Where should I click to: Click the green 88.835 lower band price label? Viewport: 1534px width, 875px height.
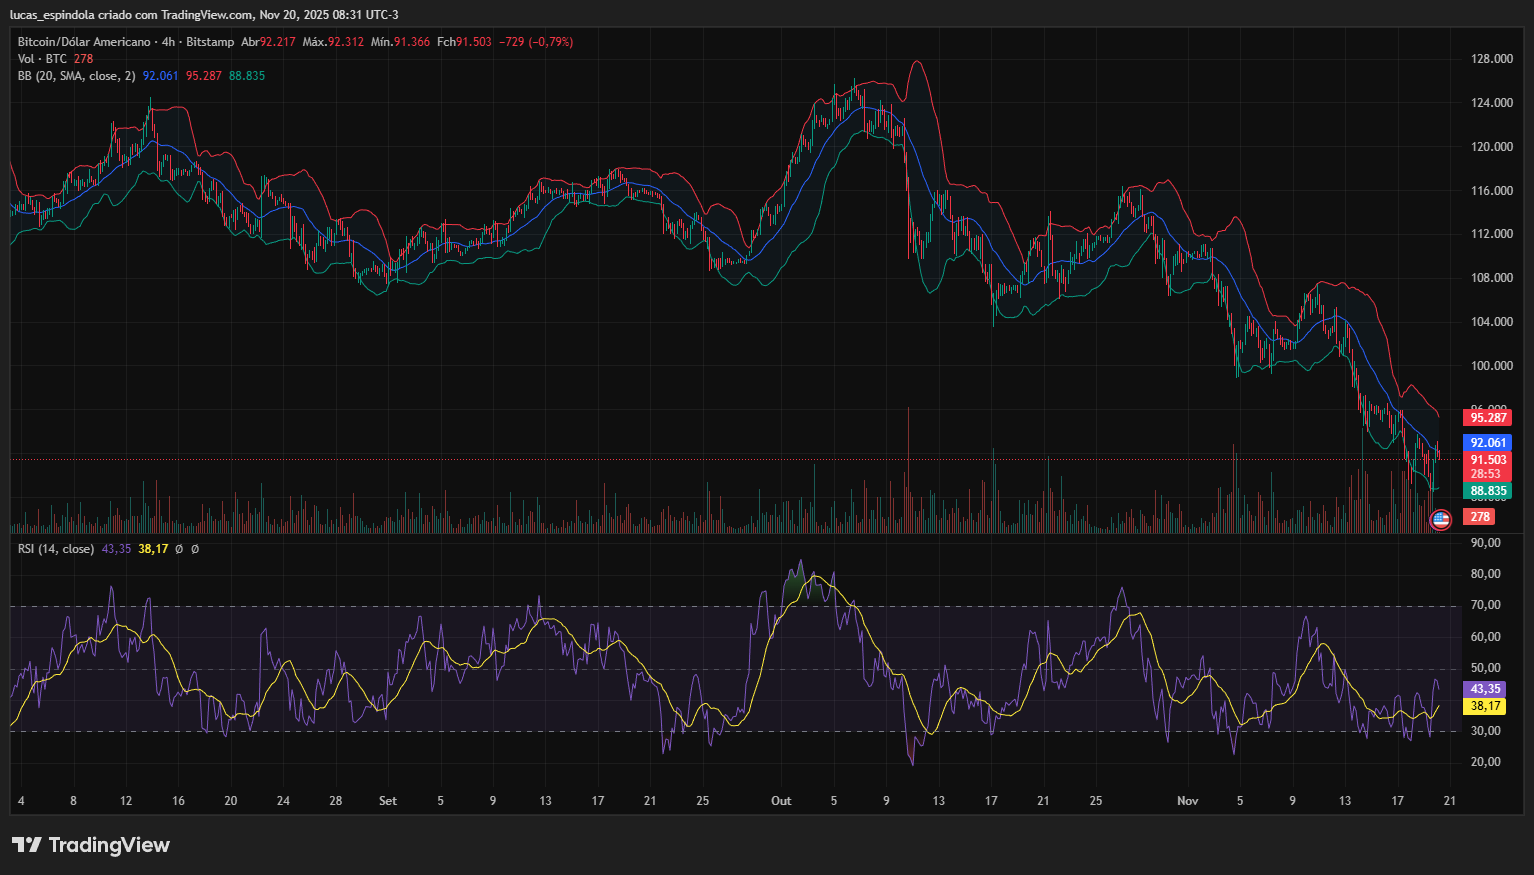tap(1487, 491)
